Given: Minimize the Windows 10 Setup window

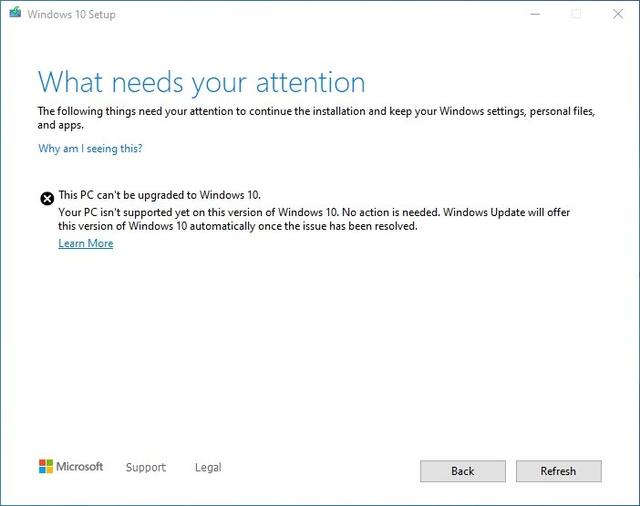Looking at the screenshot, I should (x=531, y=14).
